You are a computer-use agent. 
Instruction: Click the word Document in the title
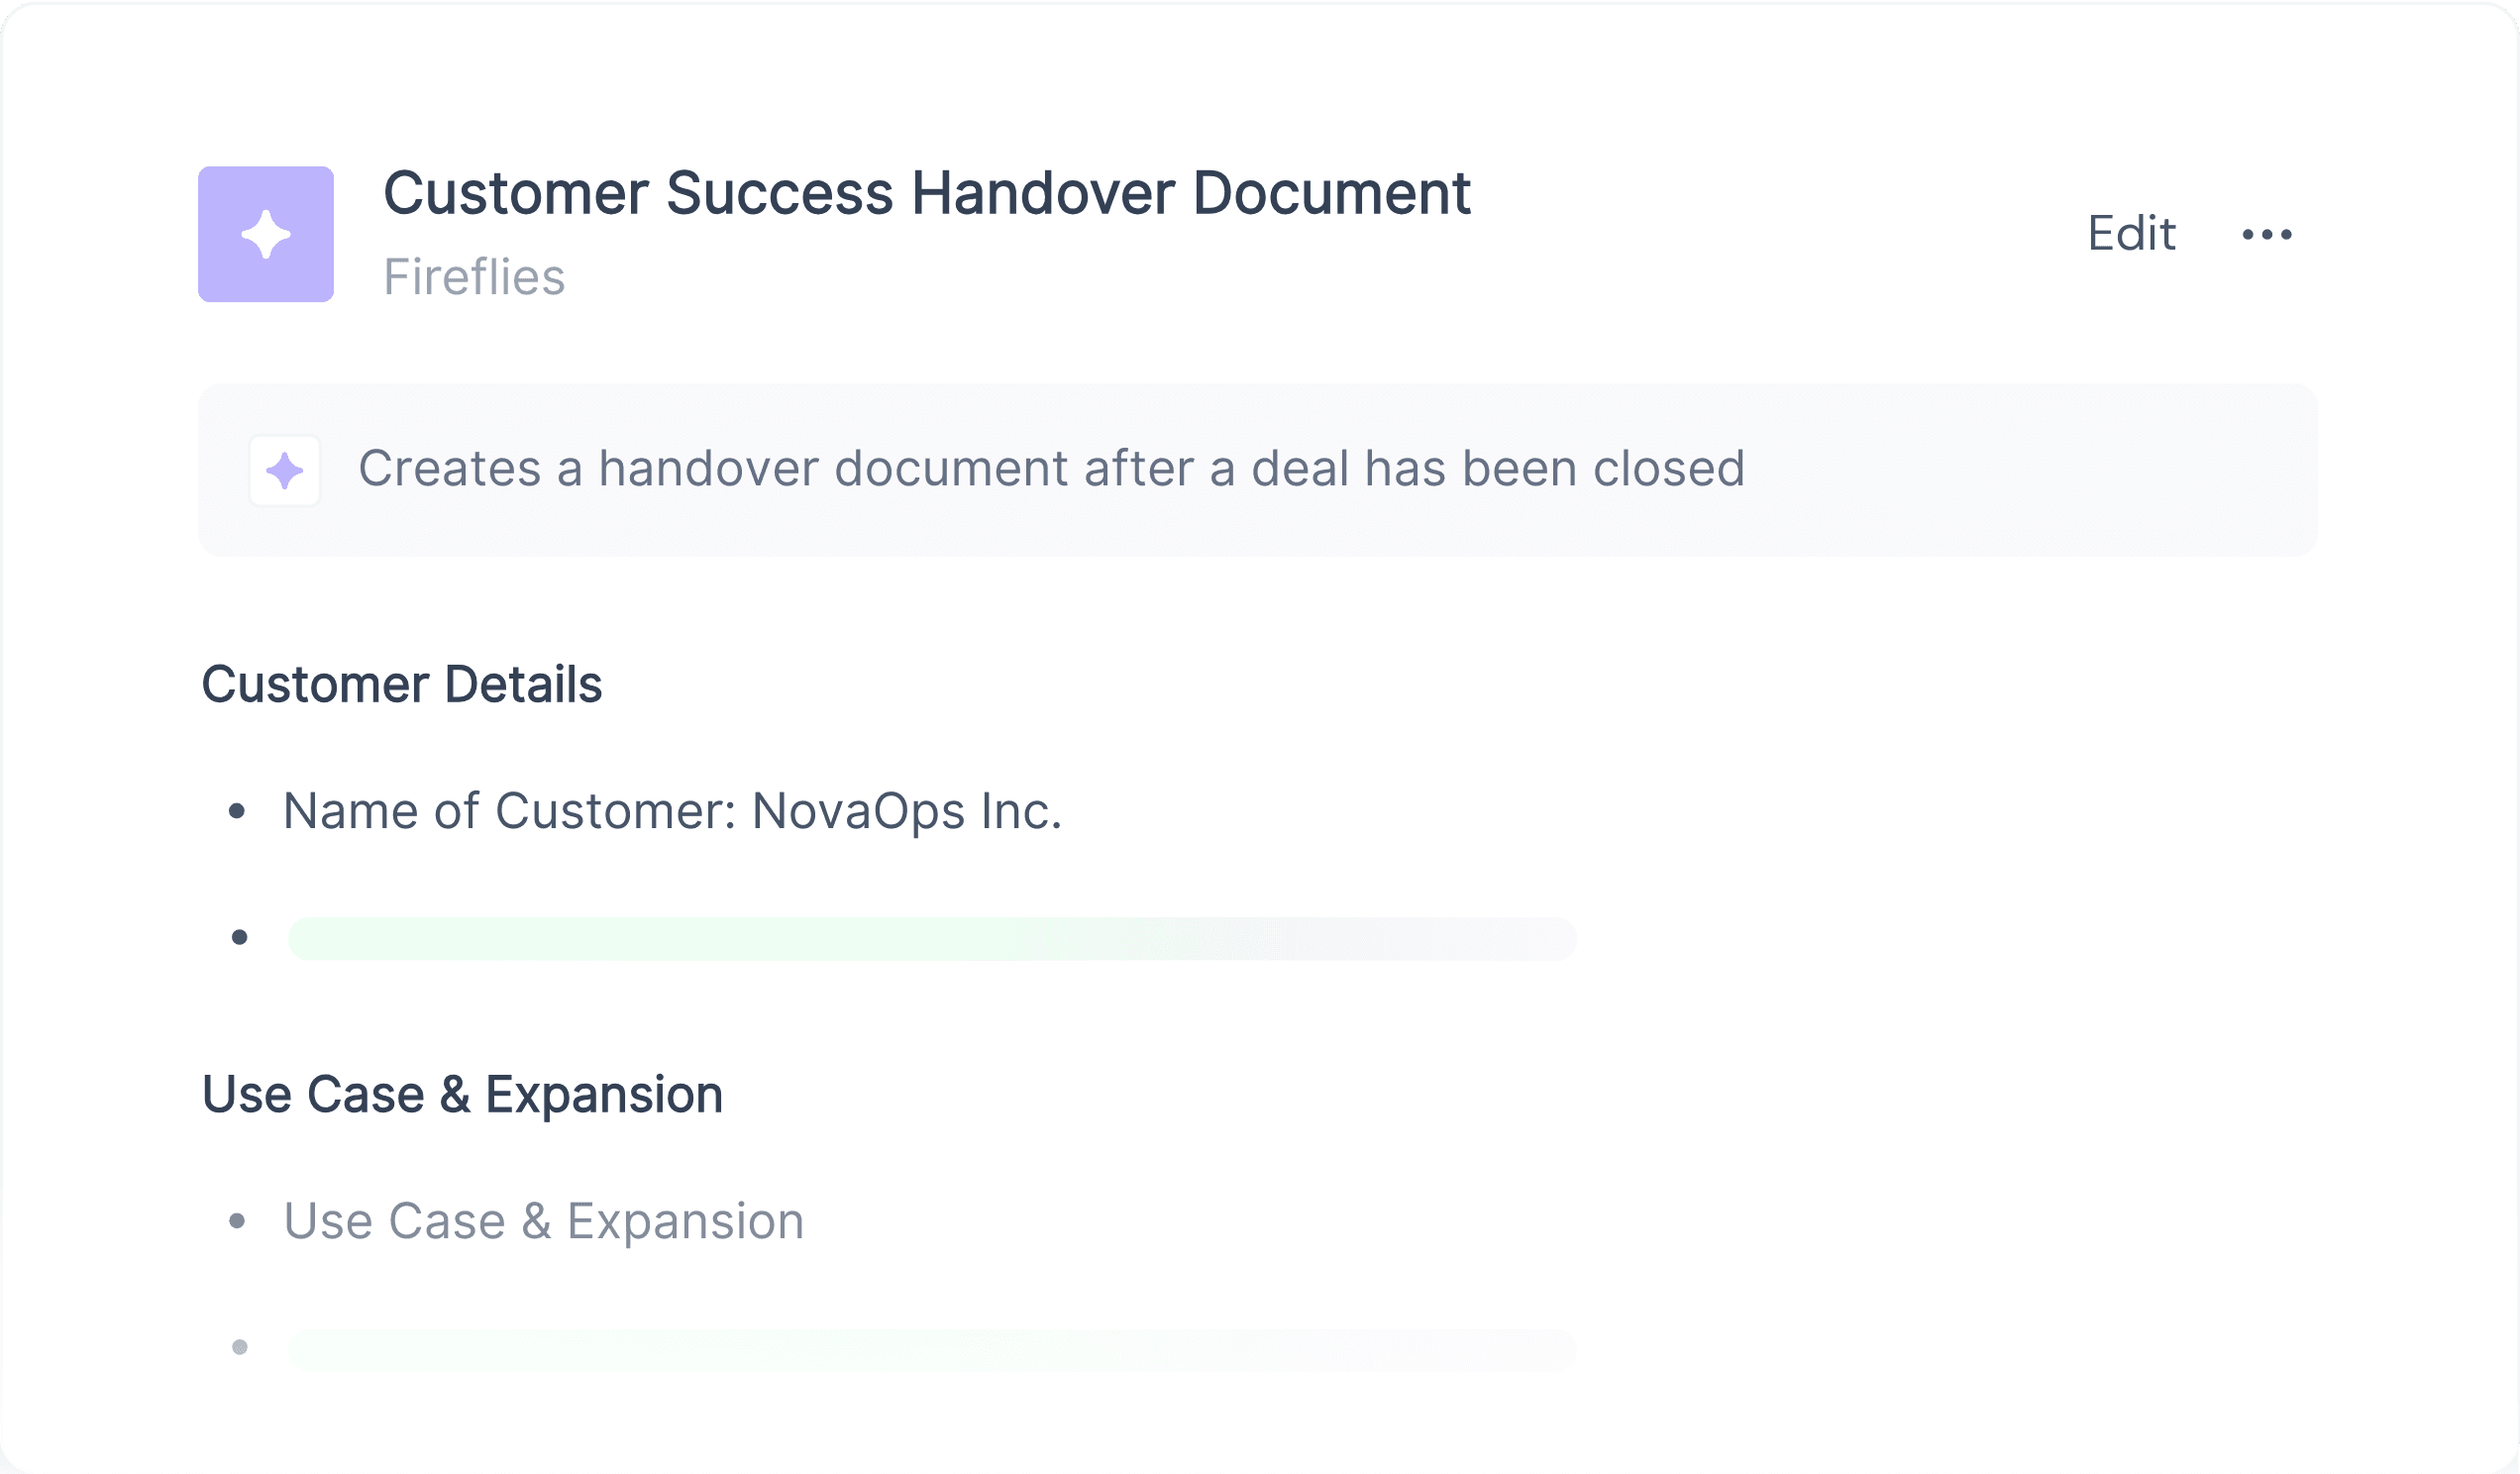click(x=1331, y=193)
